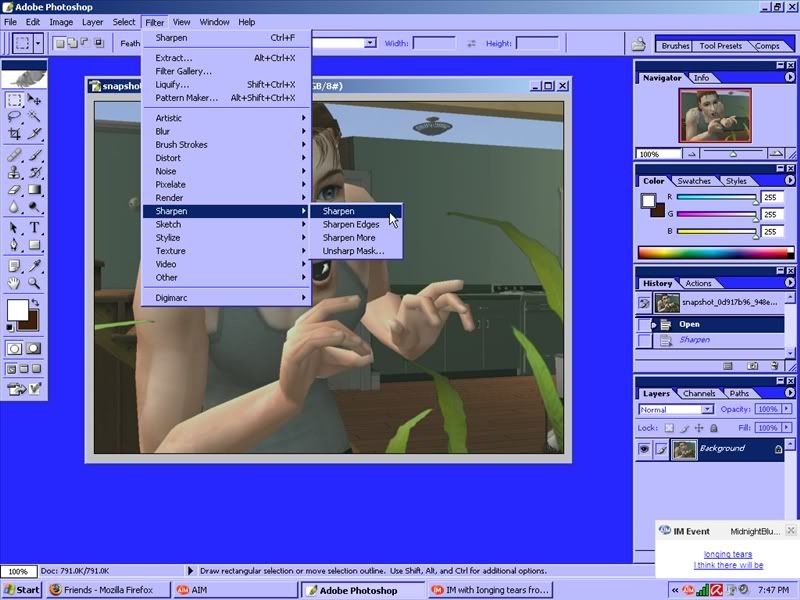Select the Zoom tool
Screen dimensions: 800x600
34,283
